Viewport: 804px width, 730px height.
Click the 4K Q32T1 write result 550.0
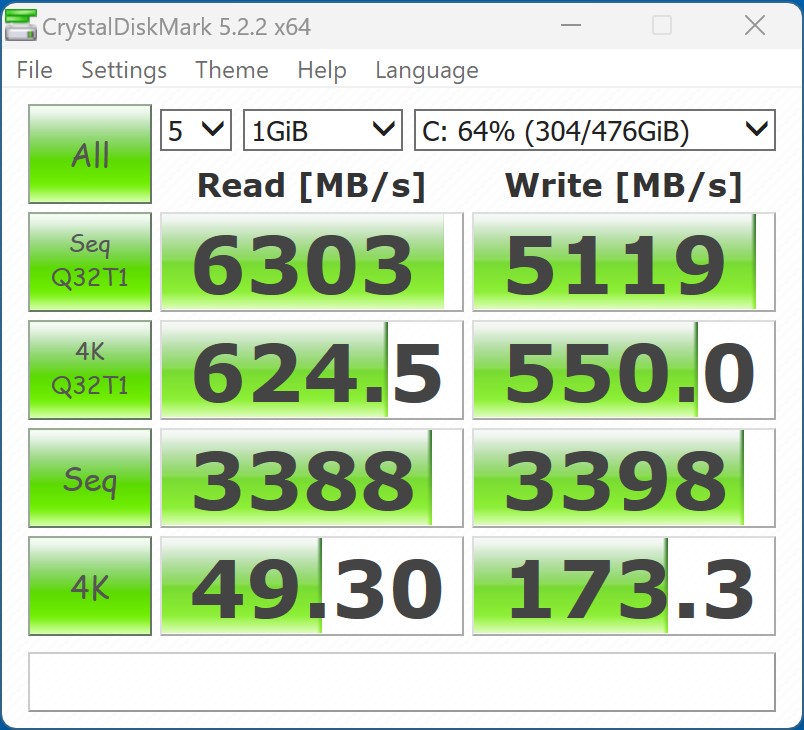click(624, 370)
